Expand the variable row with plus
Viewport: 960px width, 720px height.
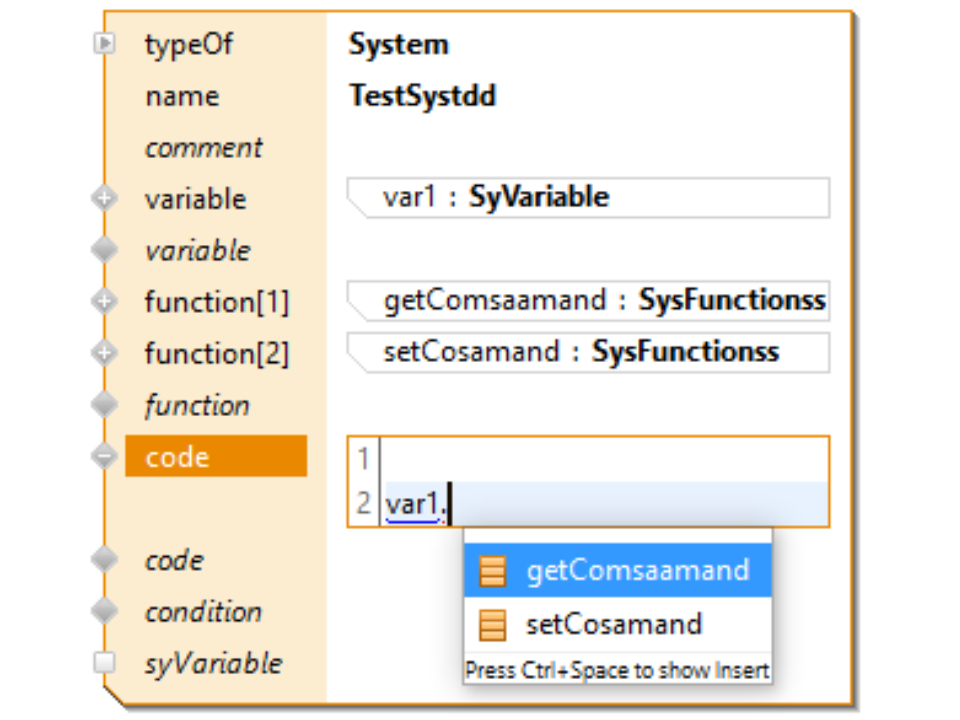(105, 198)
